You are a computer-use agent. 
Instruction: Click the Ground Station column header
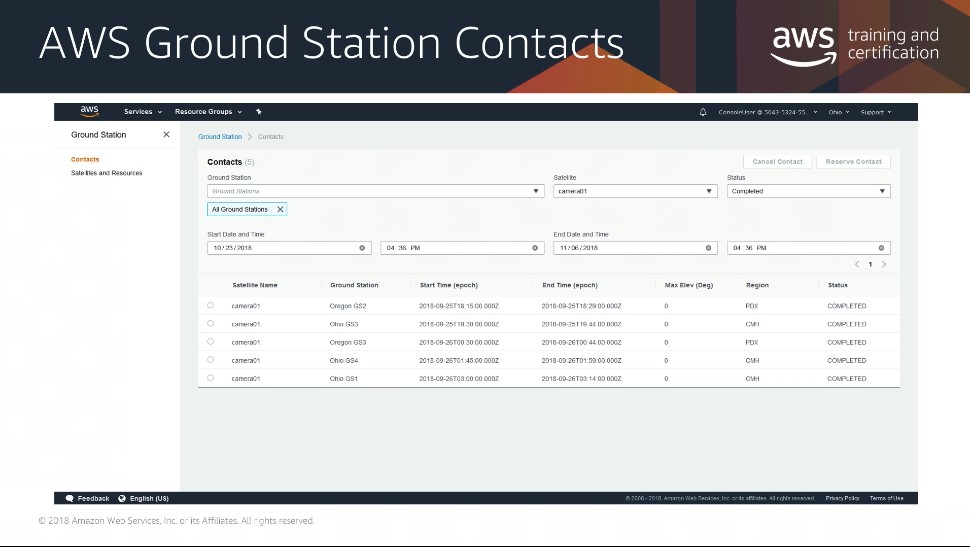click(x=354, y=285)
